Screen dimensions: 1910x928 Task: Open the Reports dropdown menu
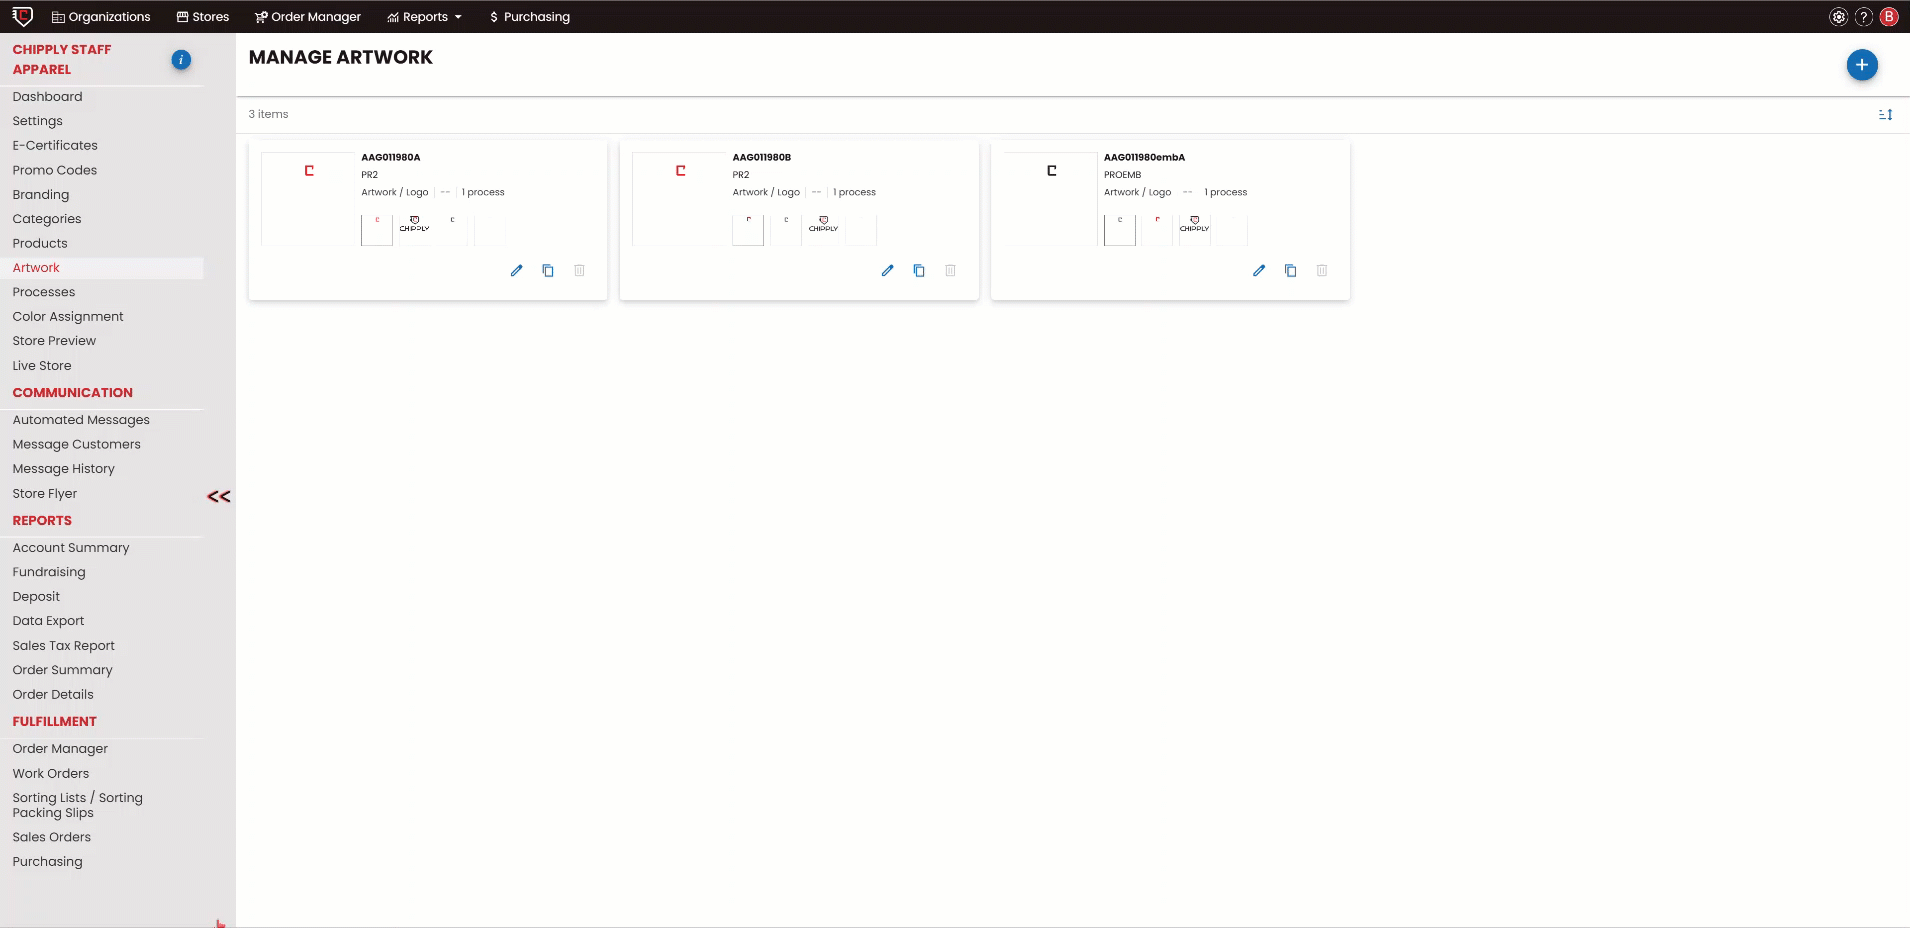(425, 17)
